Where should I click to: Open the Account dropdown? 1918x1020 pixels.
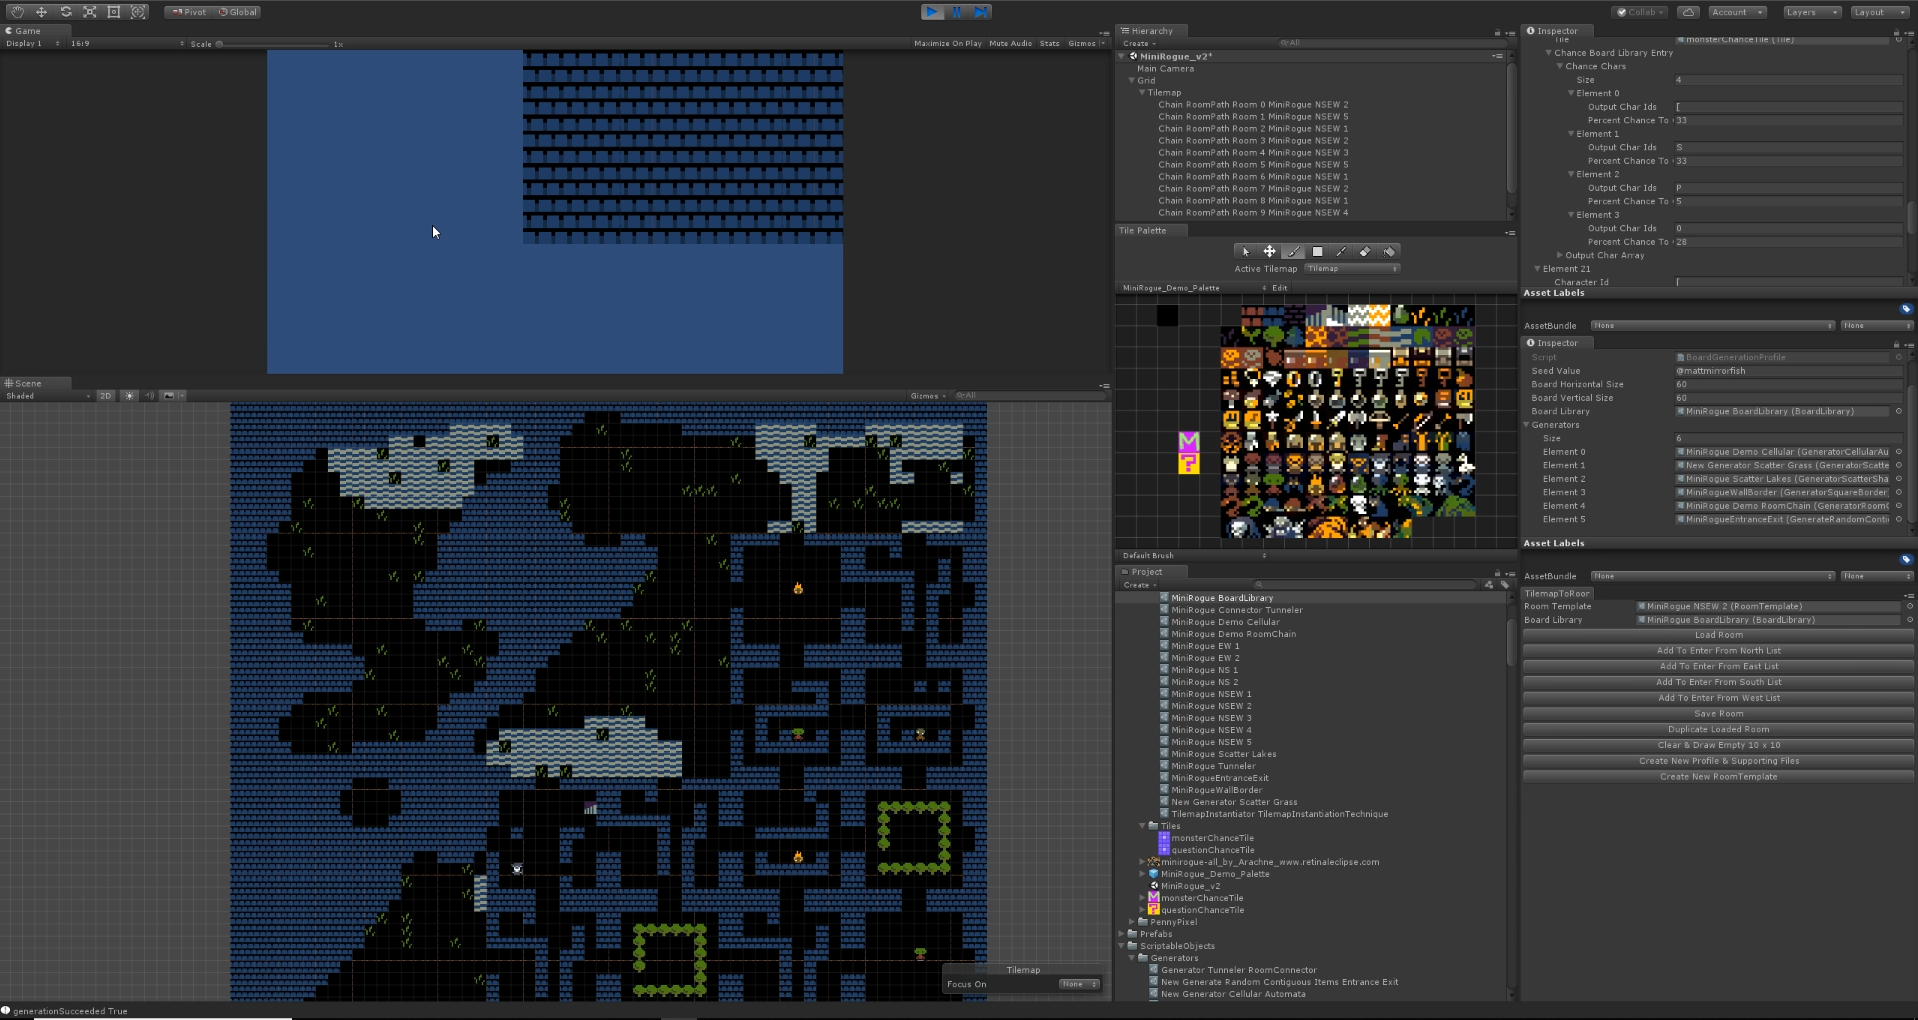tap(1737, 12)
